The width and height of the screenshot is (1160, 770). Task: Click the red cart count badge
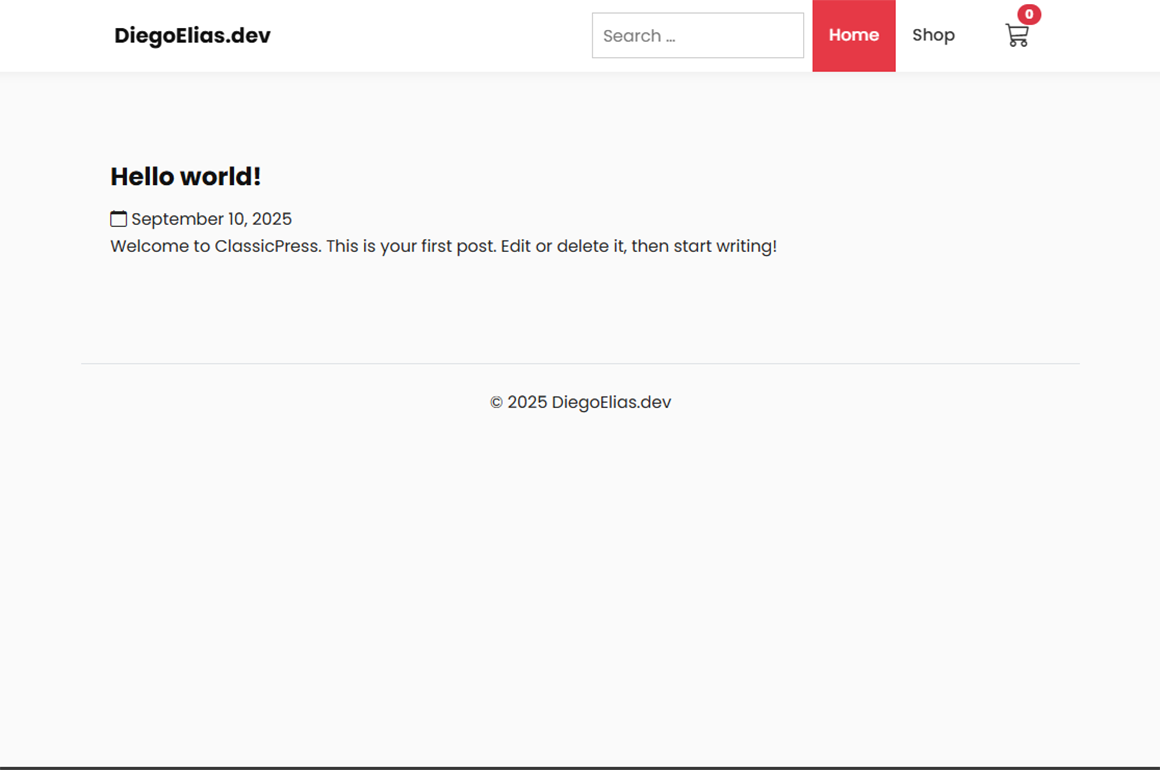[1028, 14]
